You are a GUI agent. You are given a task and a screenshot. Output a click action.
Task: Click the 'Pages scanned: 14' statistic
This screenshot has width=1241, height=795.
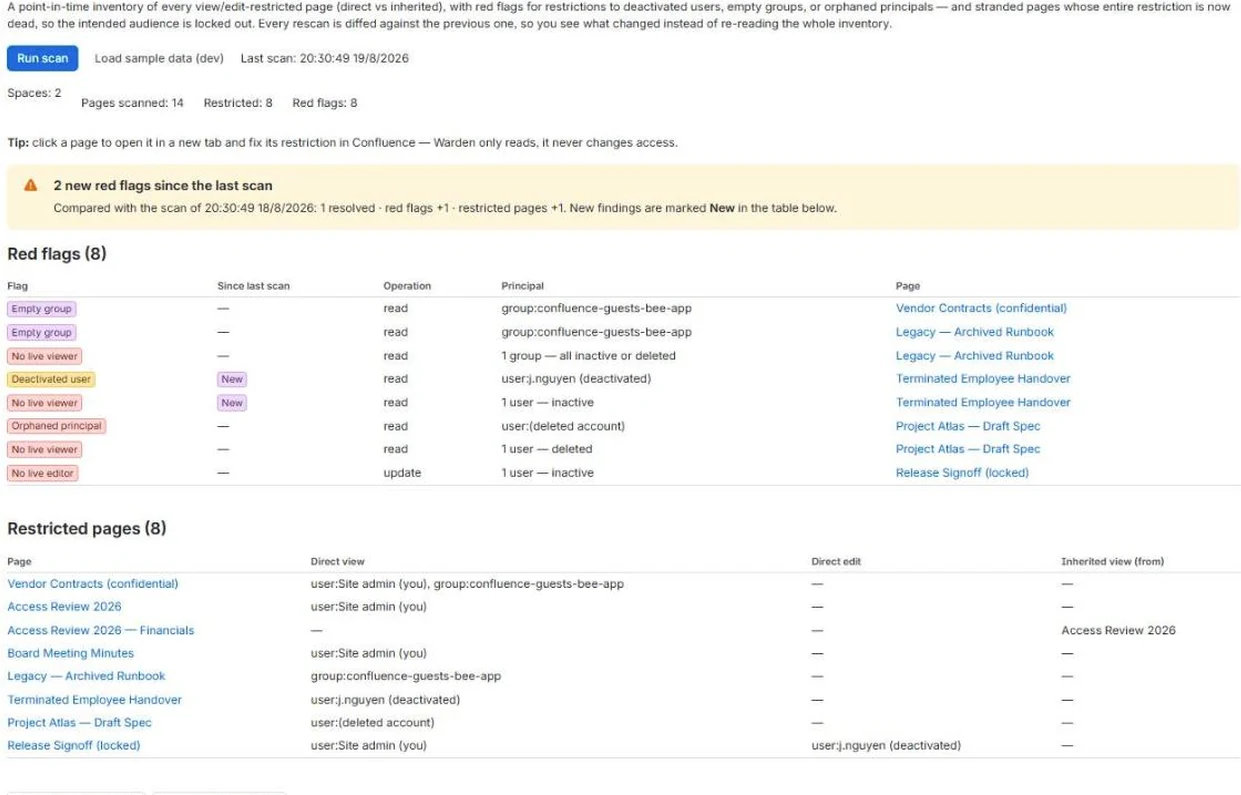click(x=132, y=103)
